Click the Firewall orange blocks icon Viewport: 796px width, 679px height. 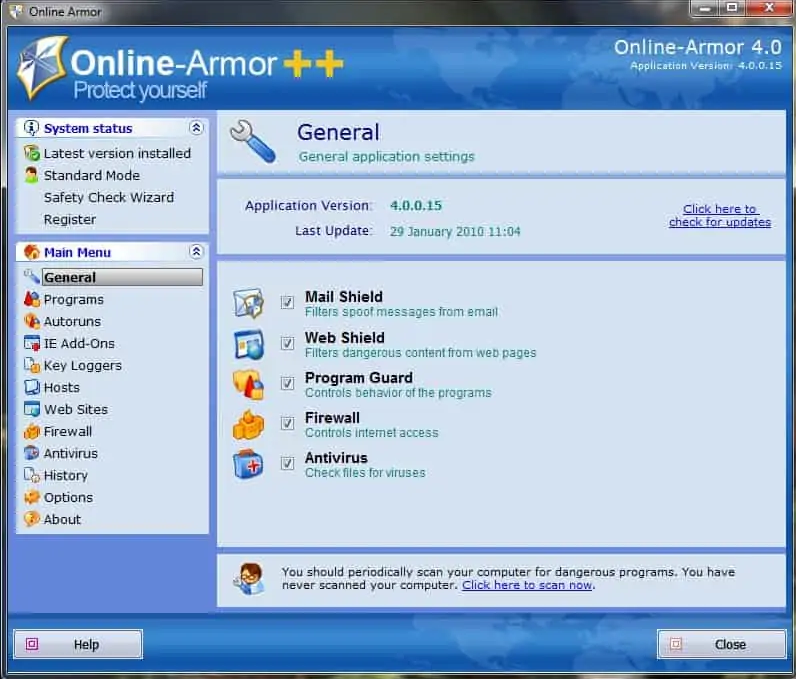(x=248, y=424)
